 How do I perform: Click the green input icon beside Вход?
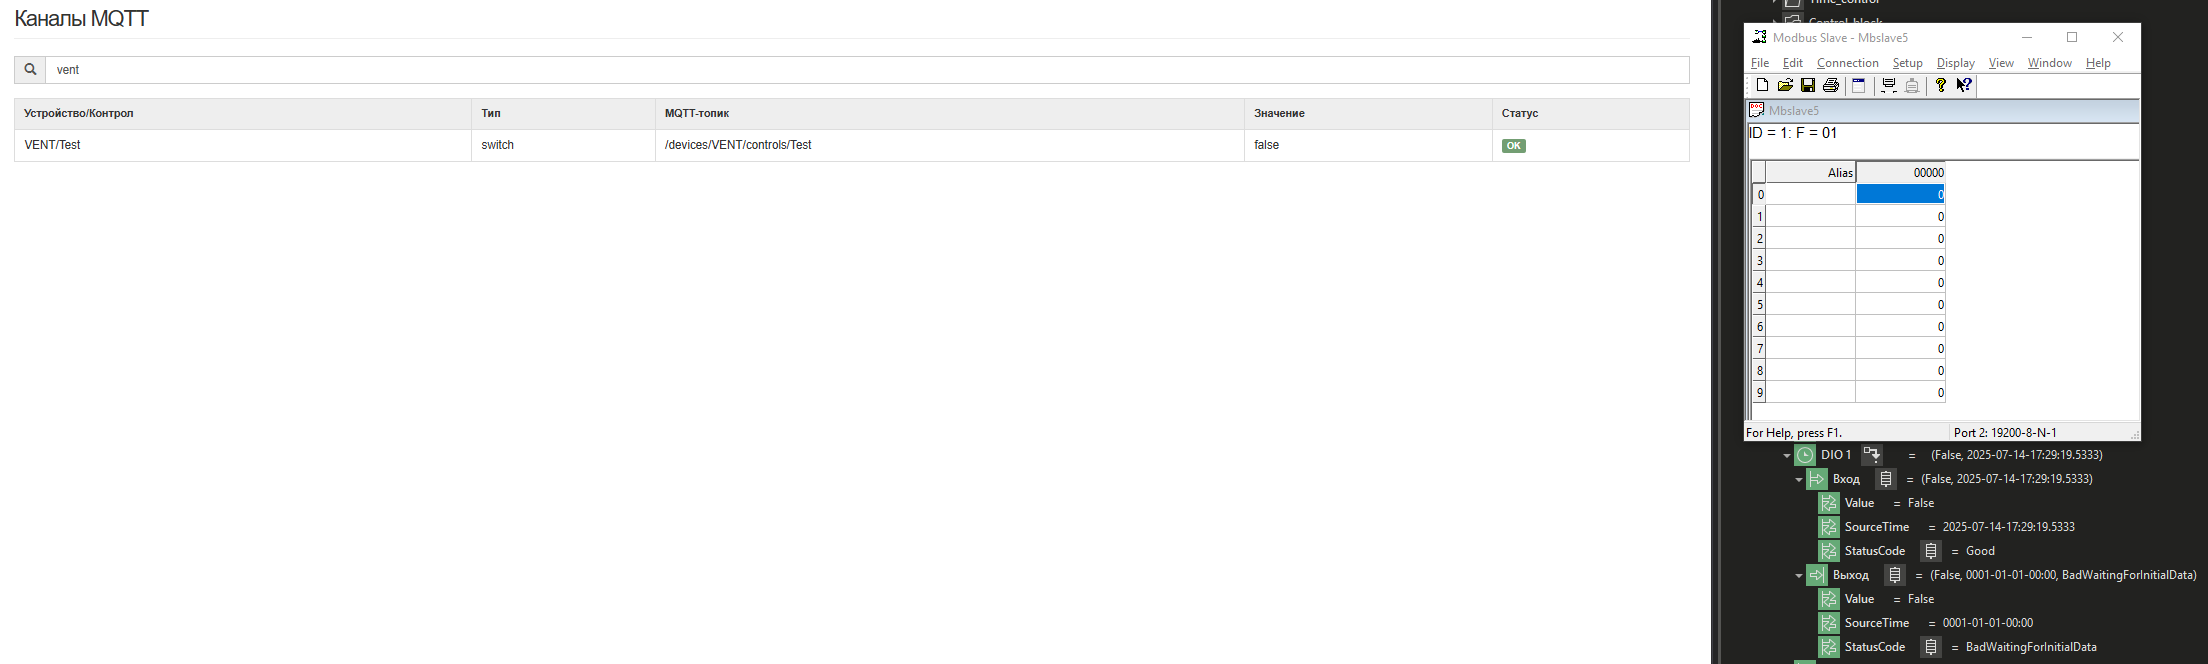click(x=1817, y=479)
